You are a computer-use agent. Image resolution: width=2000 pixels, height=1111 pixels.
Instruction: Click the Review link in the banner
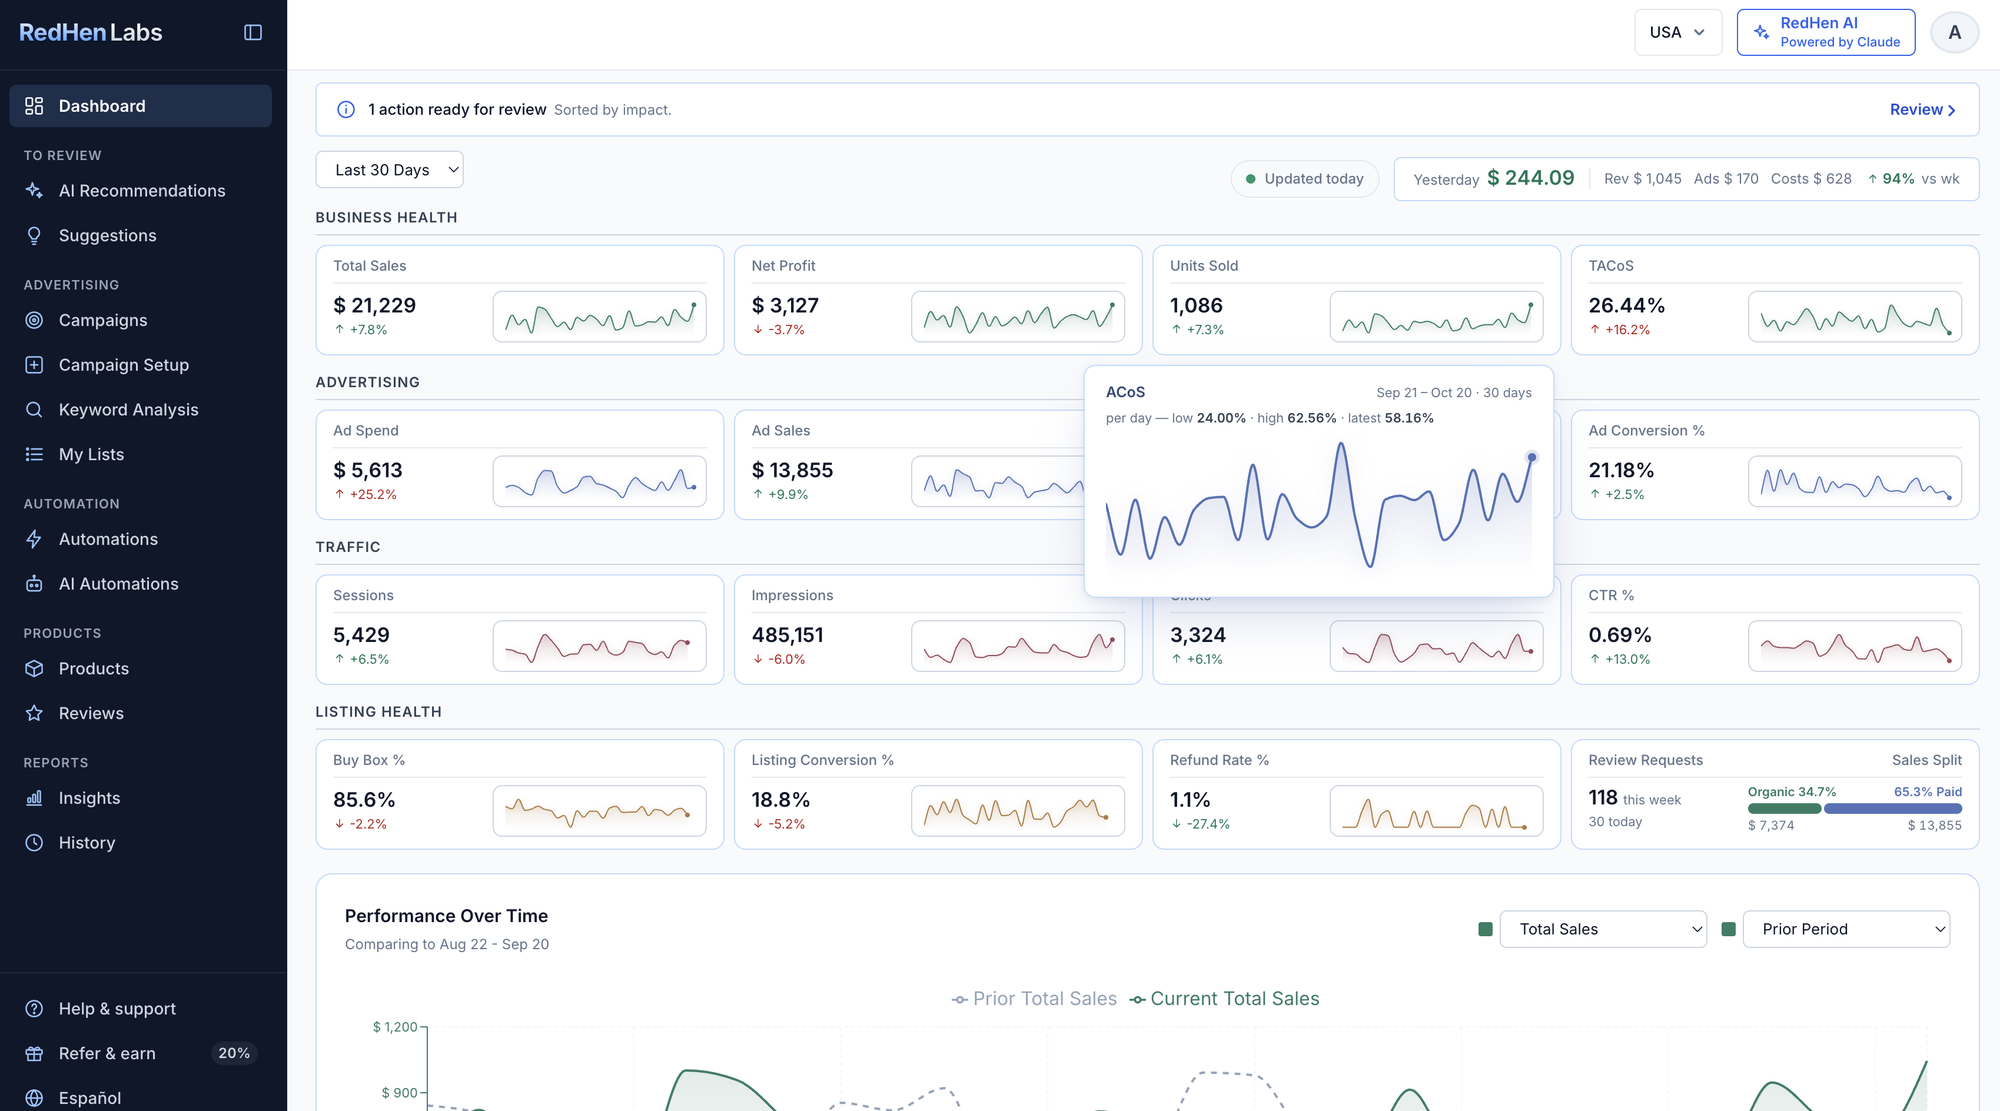[x=1922, y=110]
